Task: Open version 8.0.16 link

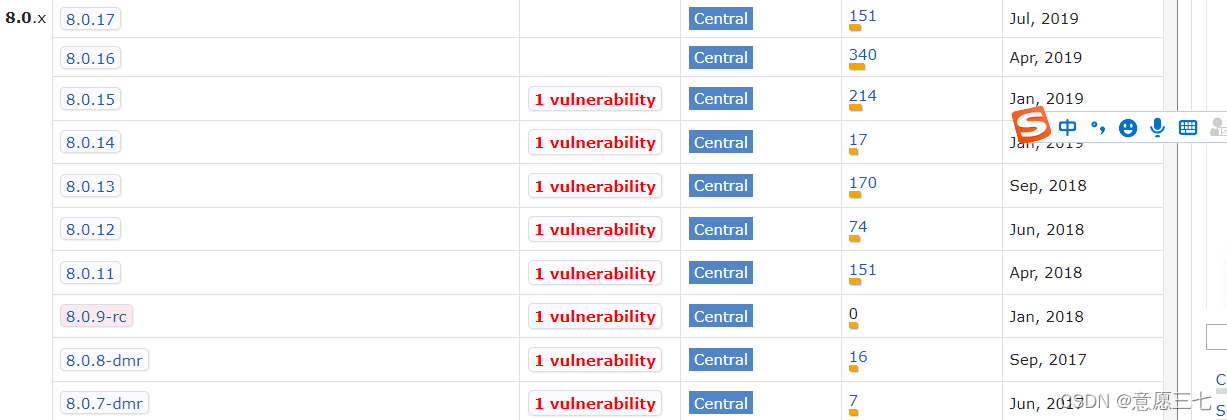Action: point(91,58)
